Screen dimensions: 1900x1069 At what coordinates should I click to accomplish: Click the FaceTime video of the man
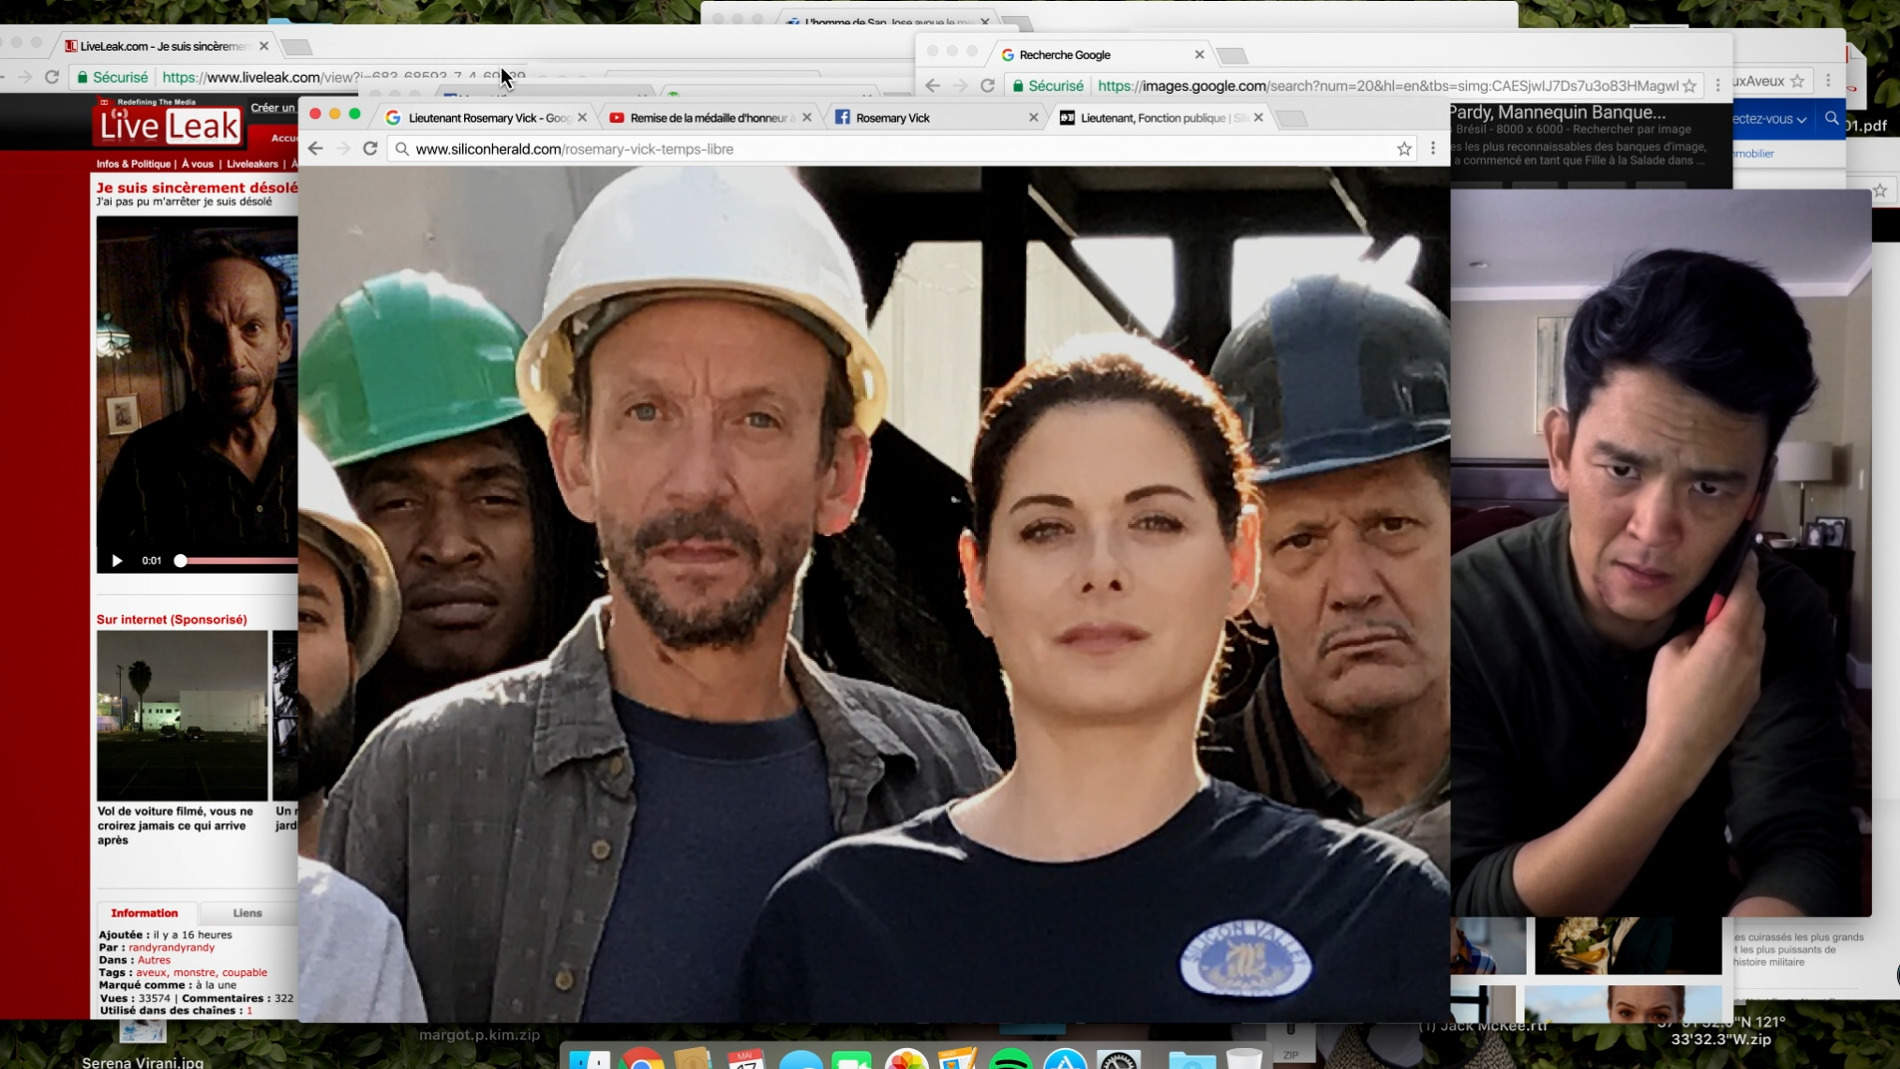tap(1661, 553)
